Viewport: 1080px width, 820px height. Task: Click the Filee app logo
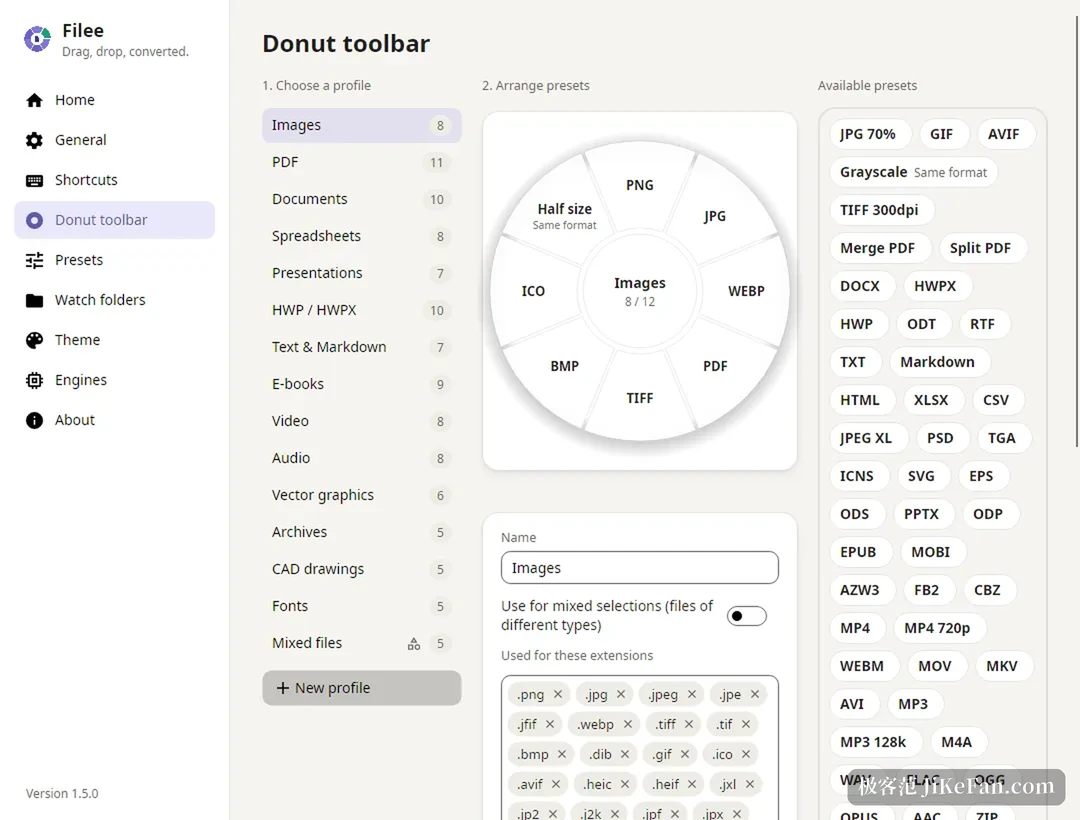coord(37,39)
